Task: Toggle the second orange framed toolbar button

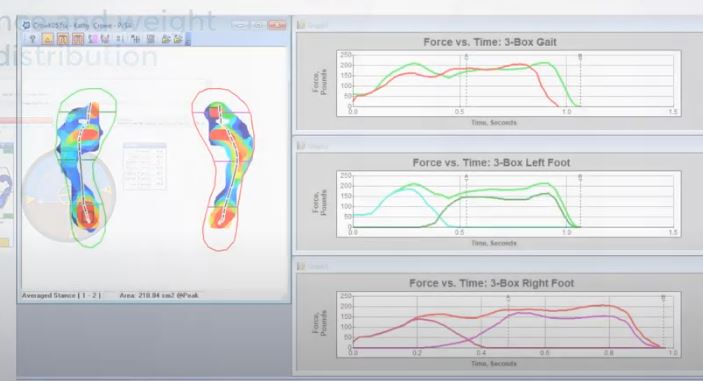Action: 78,39
